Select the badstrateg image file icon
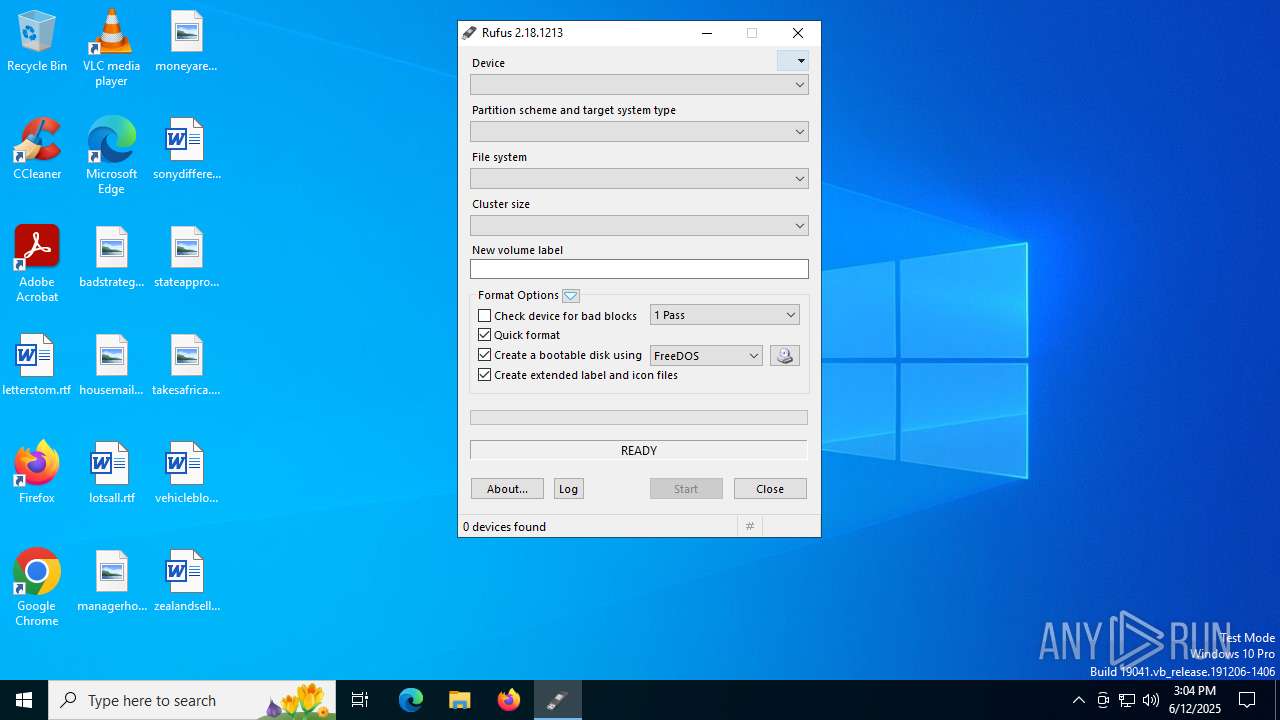The image size is (1280, 720). [x=111, y=258]
